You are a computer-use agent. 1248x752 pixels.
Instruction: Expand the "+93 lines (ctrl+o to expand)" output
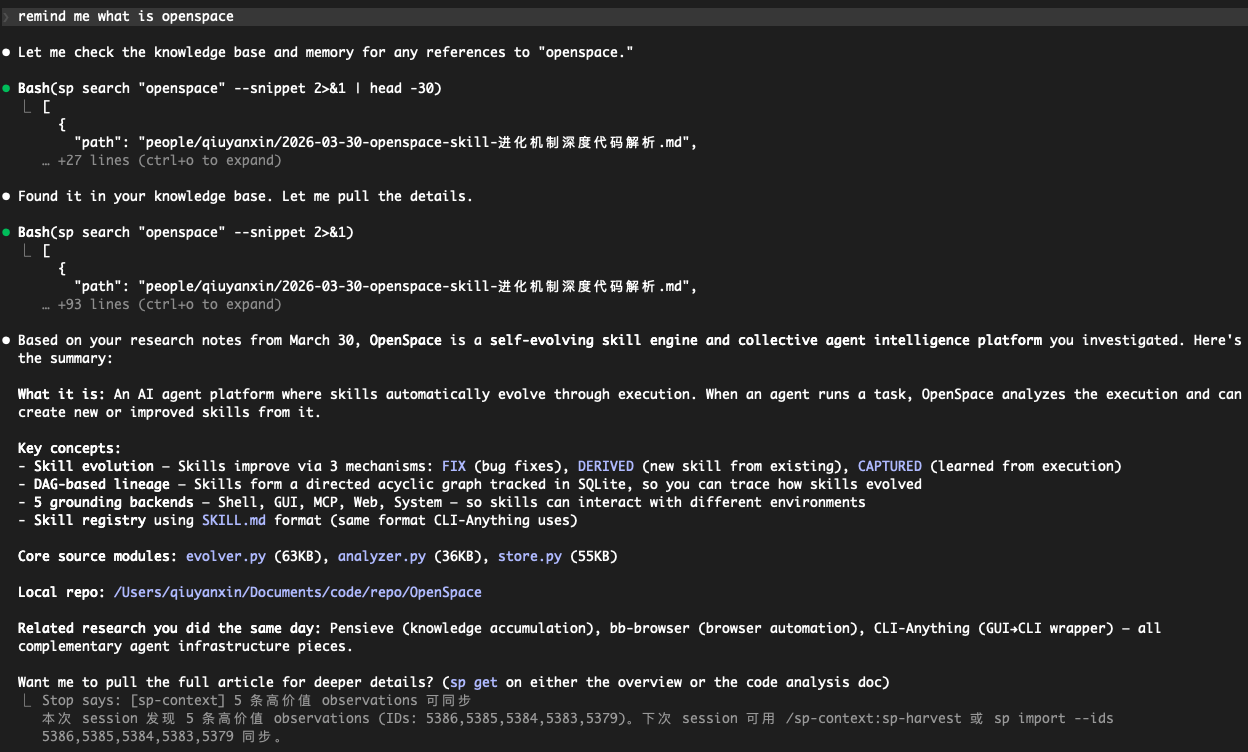pos(161,304)
